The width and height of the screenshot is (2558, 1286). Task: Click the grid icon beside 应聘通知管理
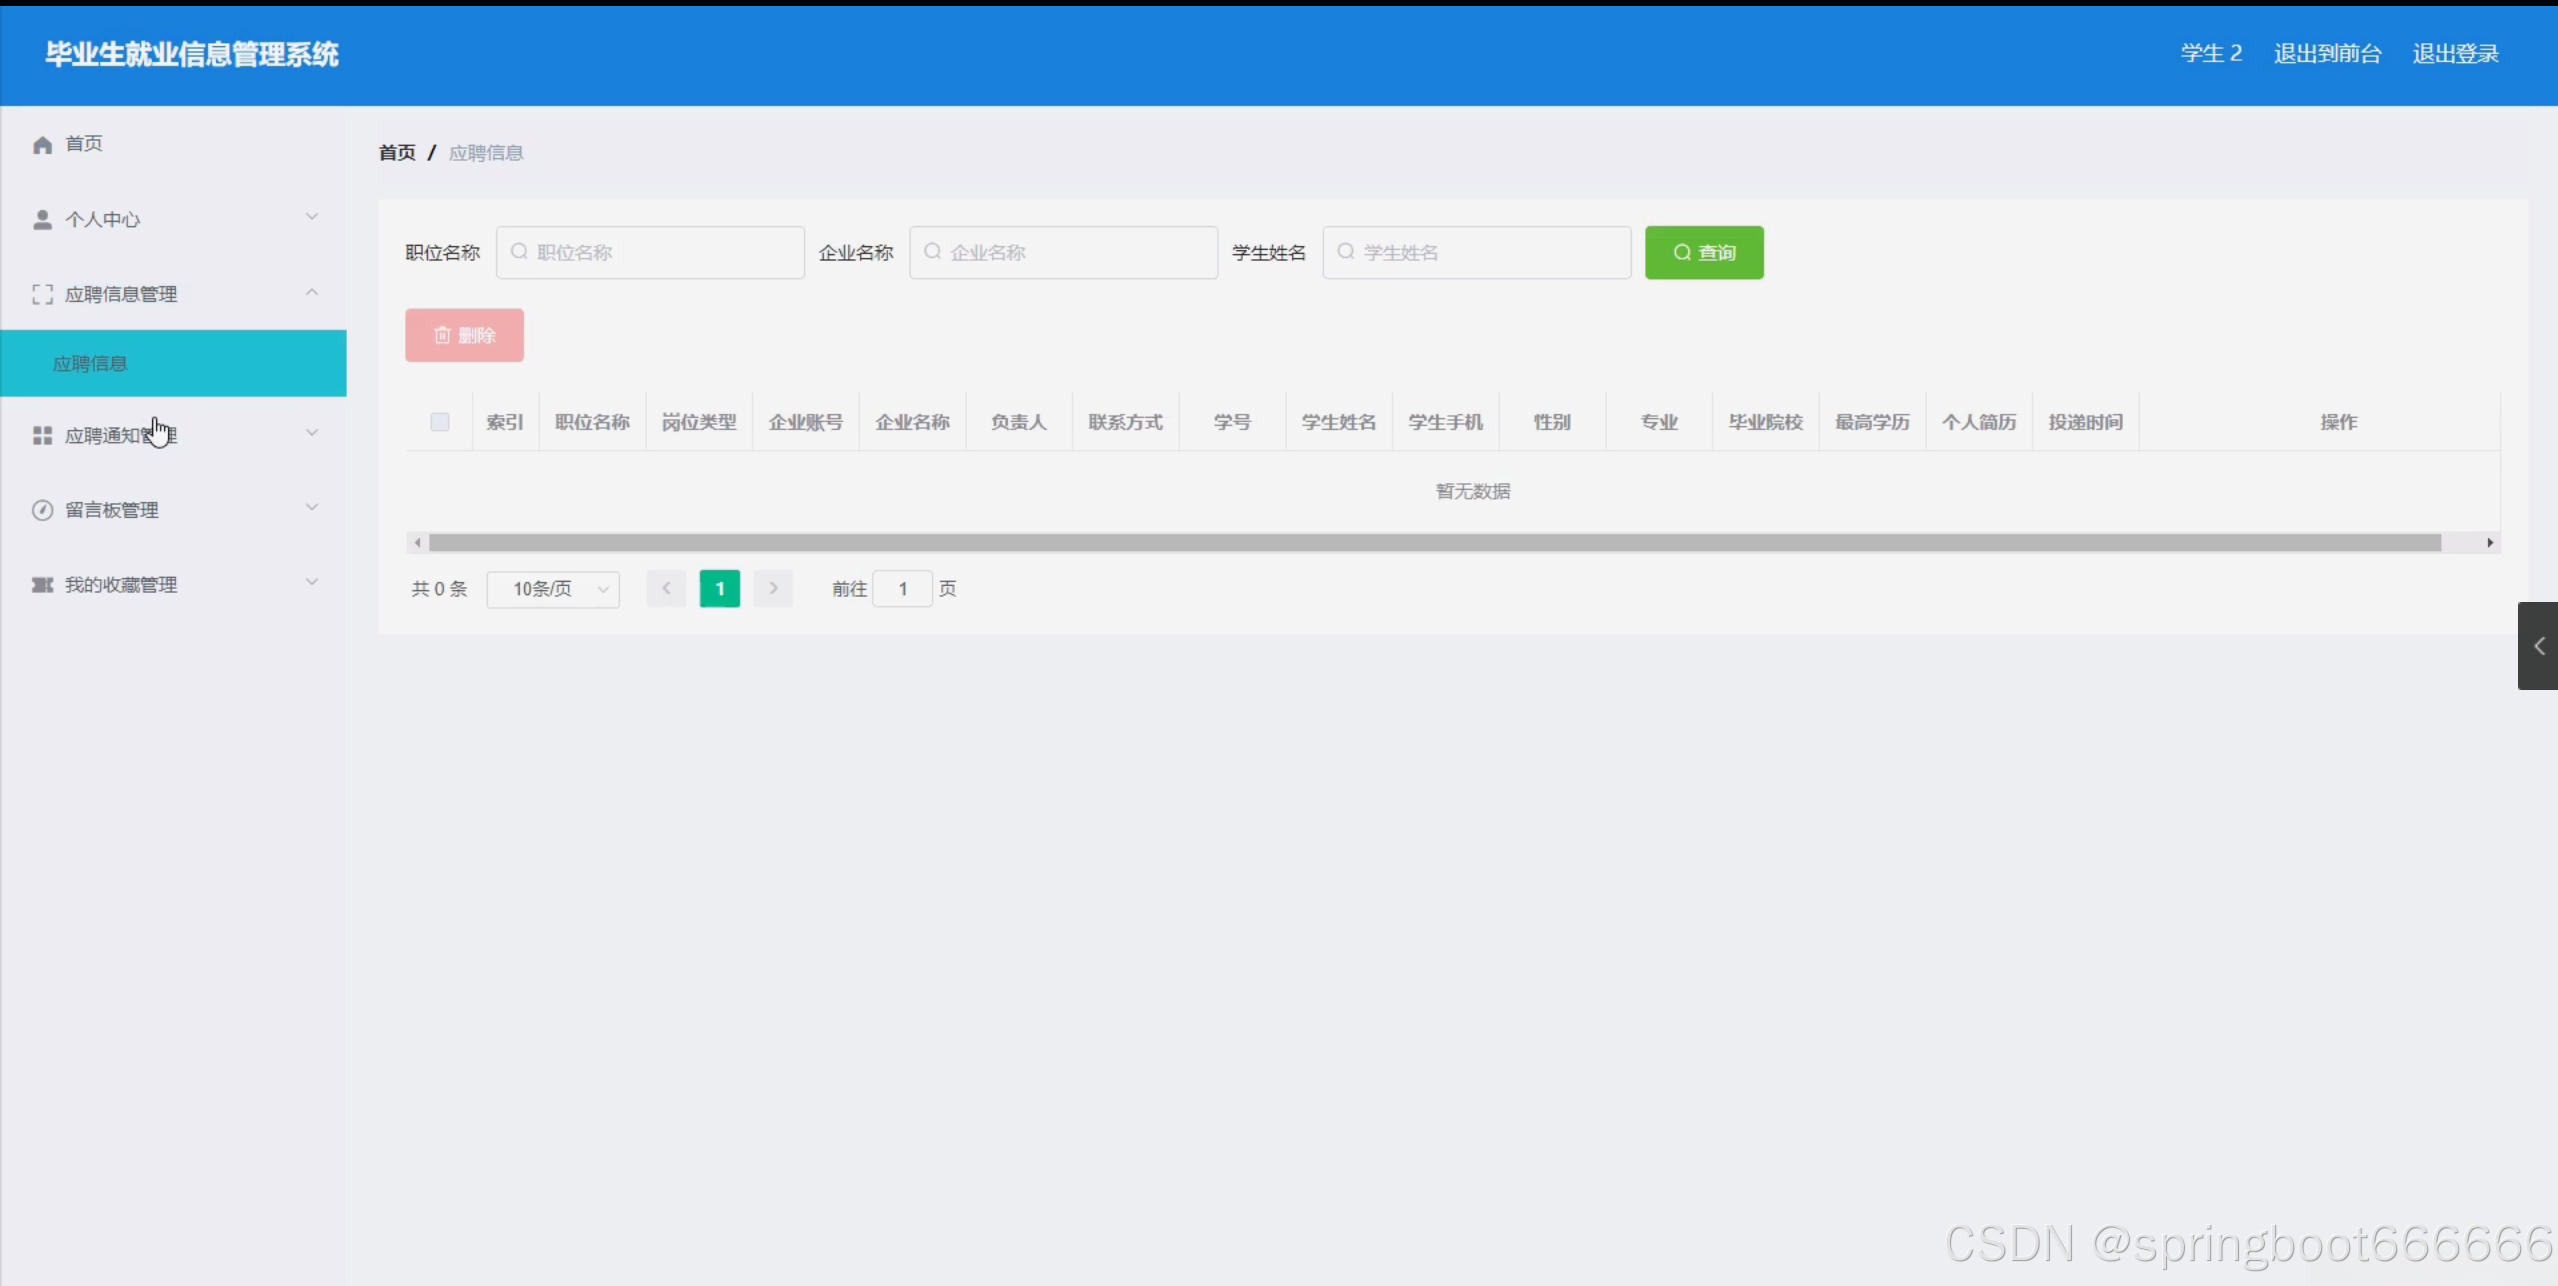(x=42, y=436)
